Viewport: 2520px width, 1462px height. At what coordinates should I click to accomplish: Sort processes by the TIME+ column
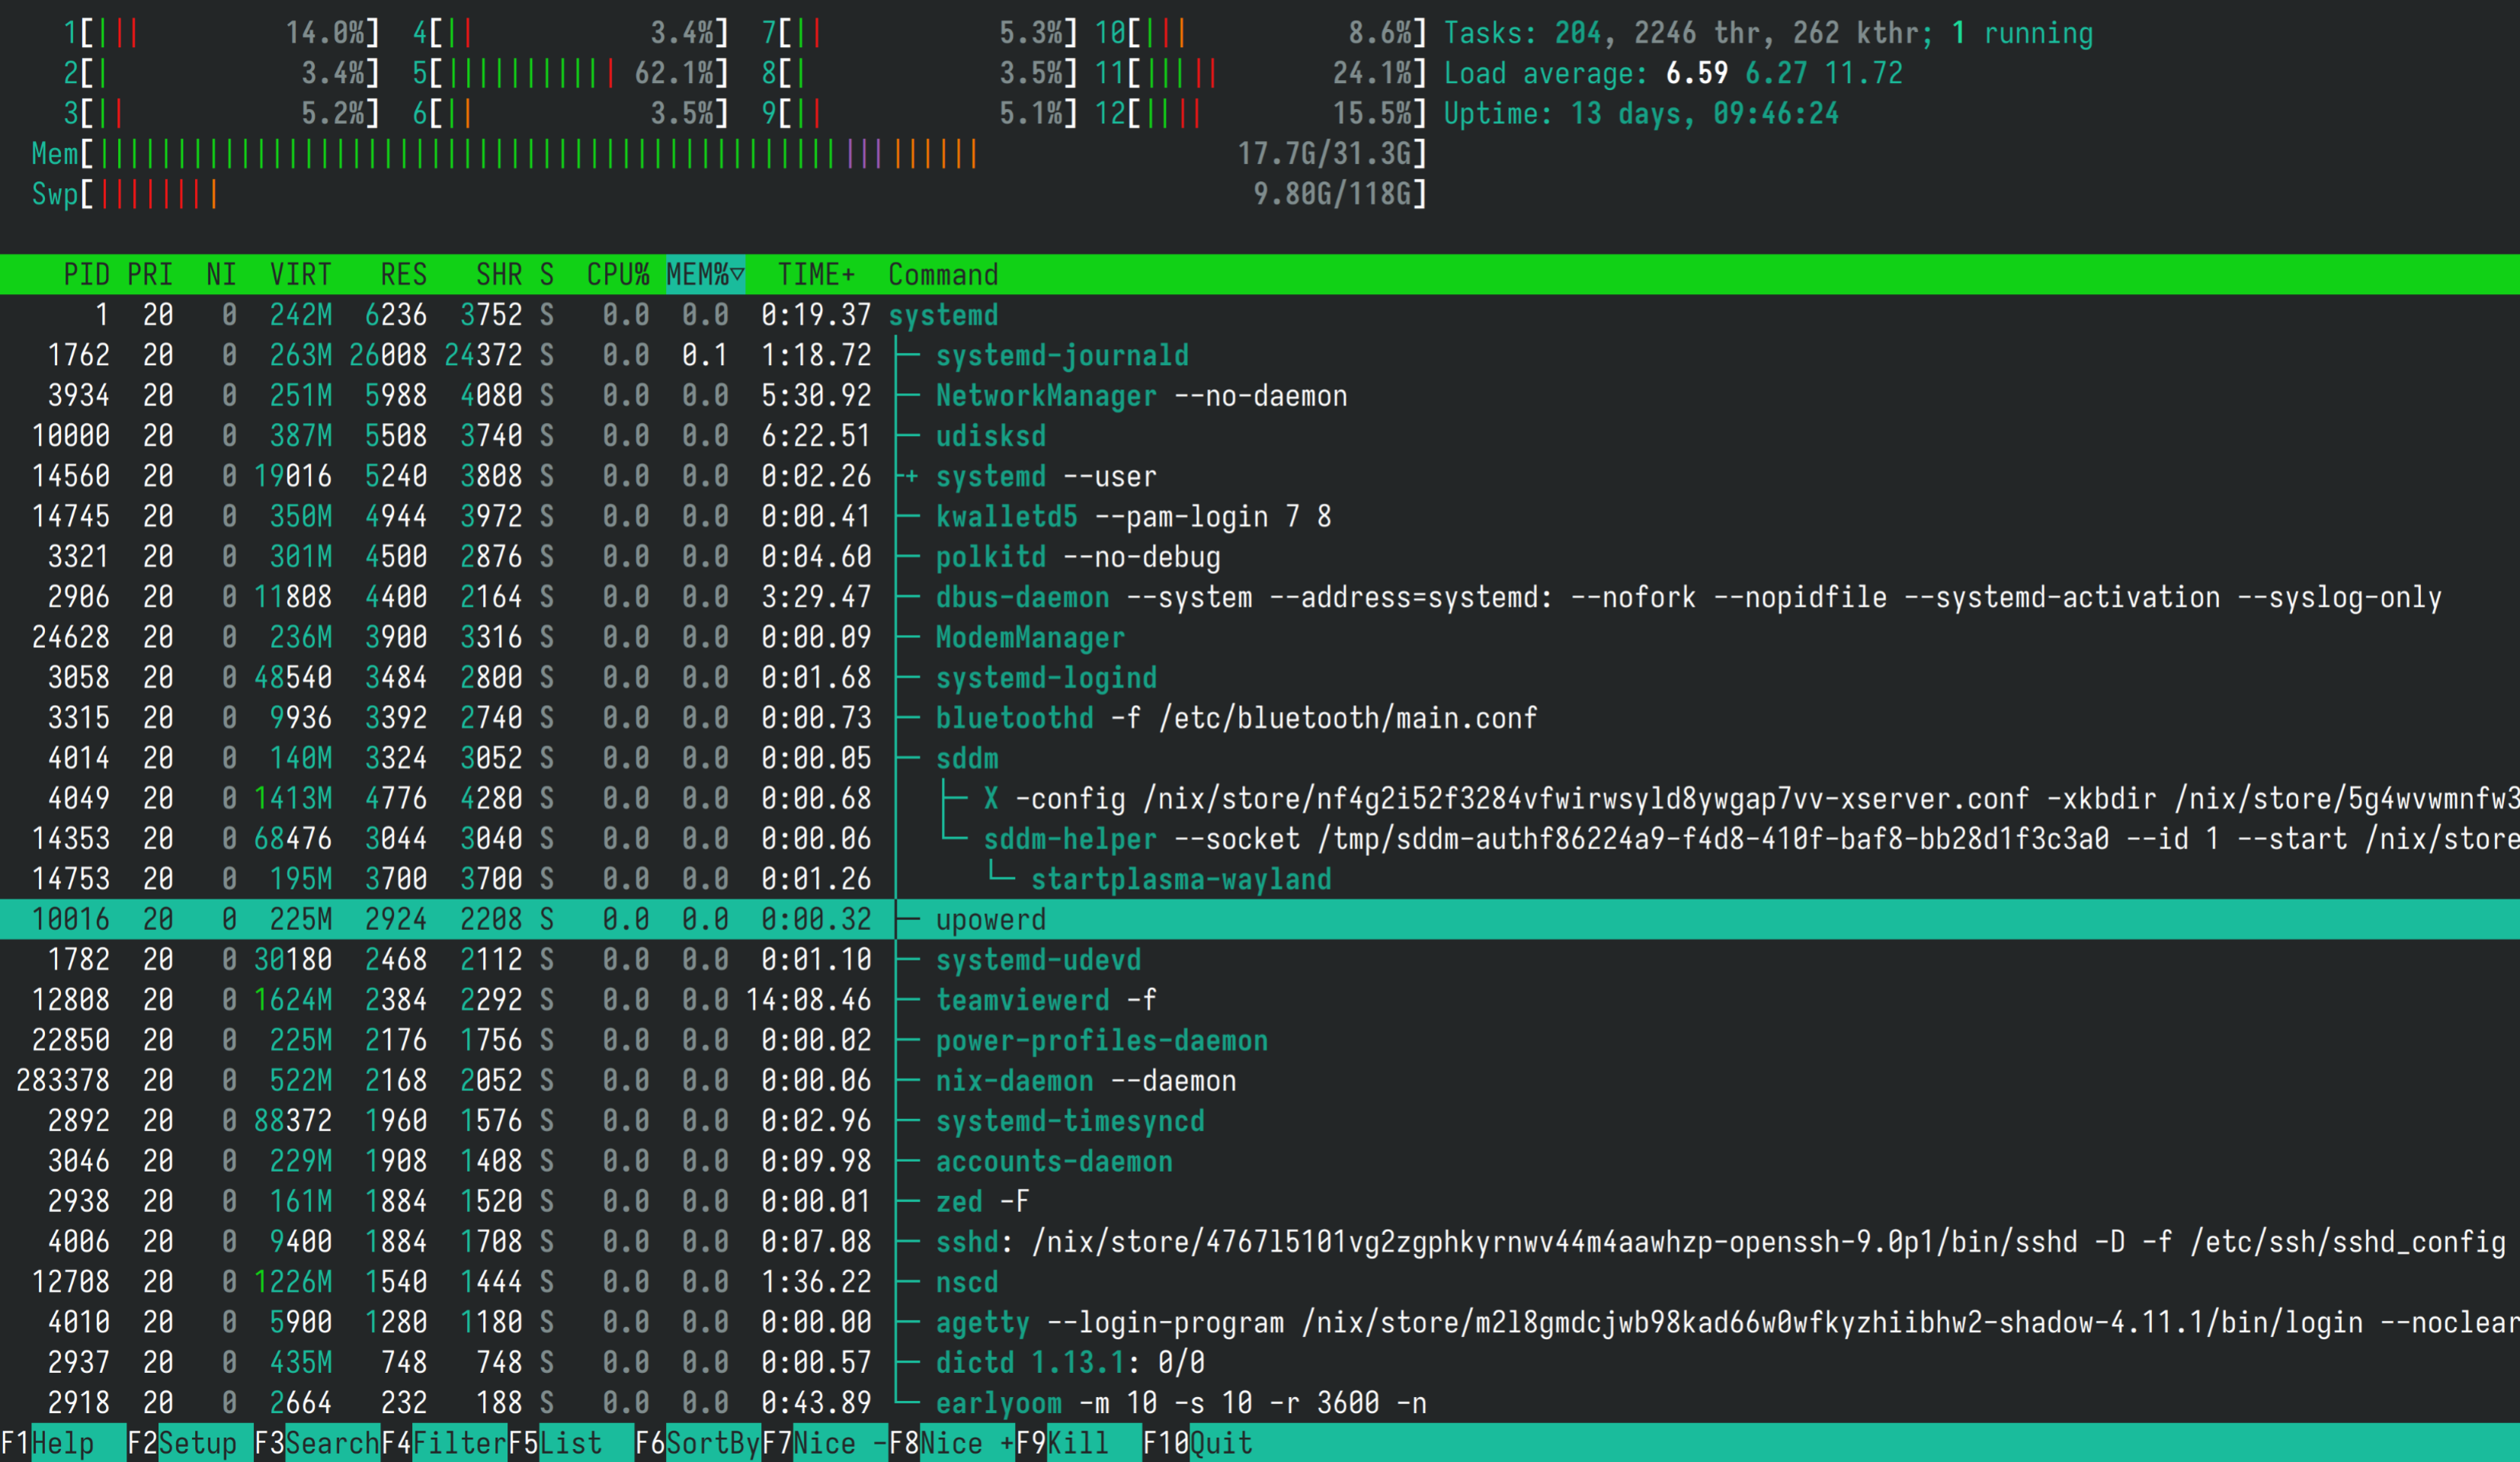pos(816,274)
